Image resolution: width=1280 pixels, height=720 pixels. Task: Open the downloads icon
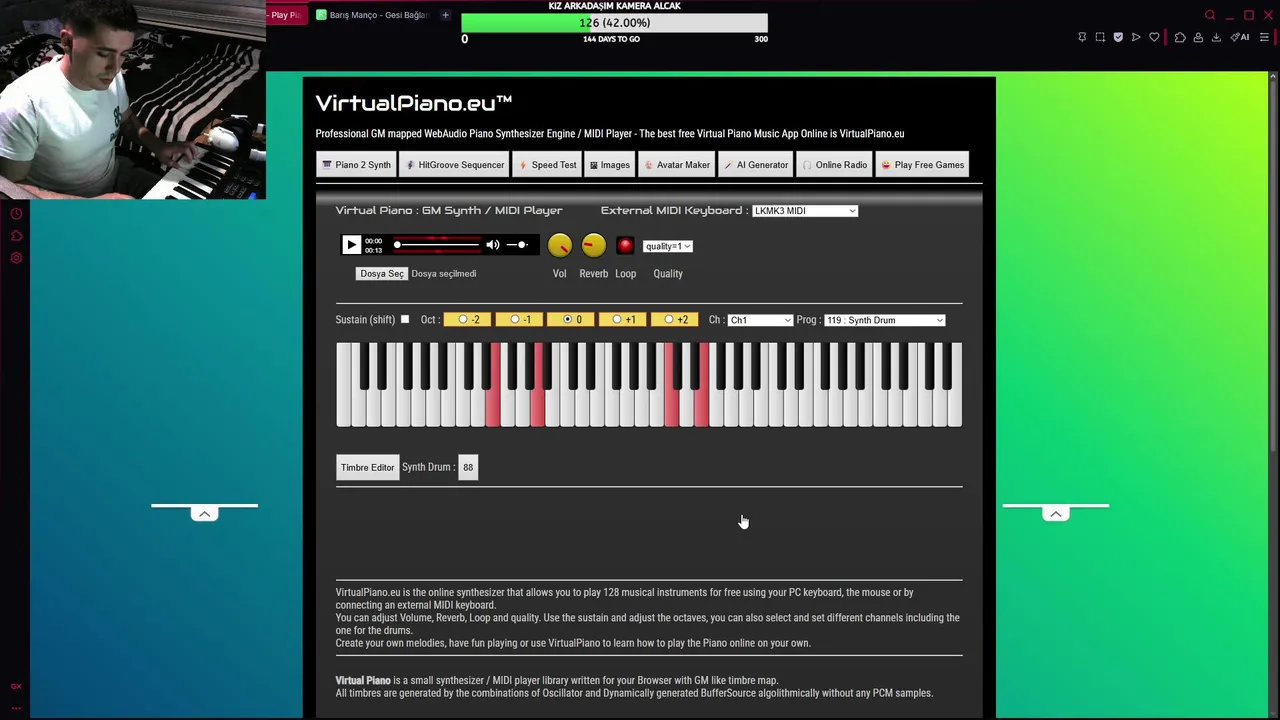1216,37
